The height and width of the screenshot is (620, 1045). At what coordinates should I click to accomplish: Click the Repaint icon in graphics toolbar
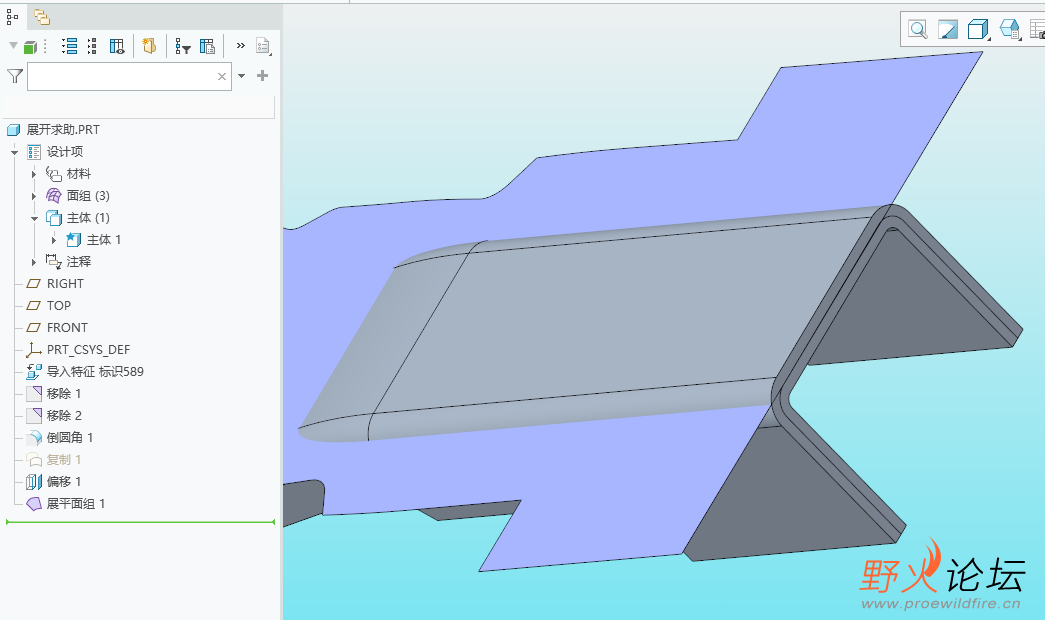(947, 29)
